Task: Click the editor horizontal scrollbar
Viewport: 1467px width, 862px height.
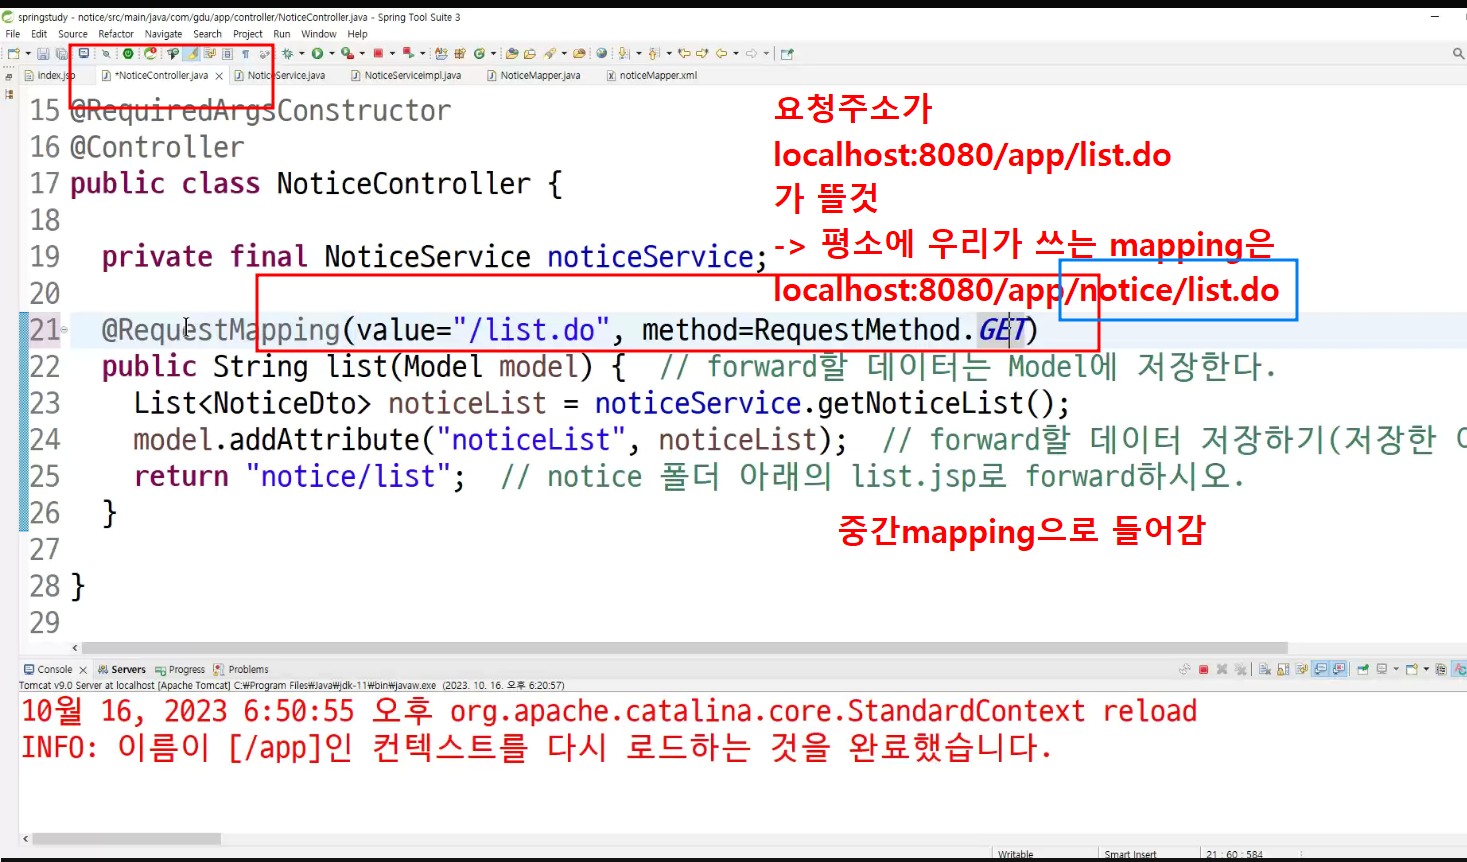Action: click(x=685, y=648)
